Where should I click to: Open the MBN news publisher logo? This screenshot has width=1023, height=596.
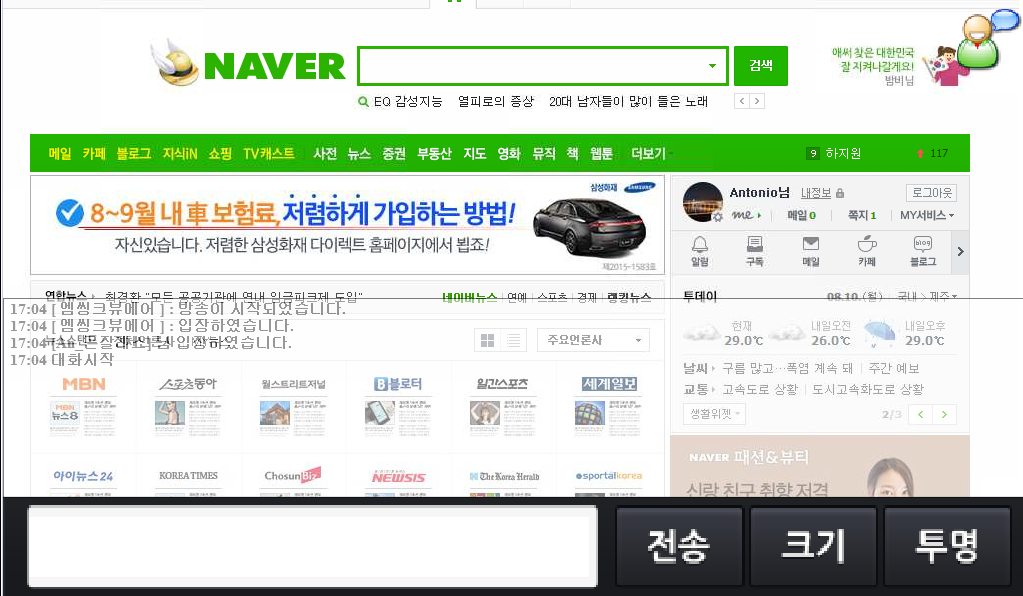pyautogui.click(x=84, y=384)
